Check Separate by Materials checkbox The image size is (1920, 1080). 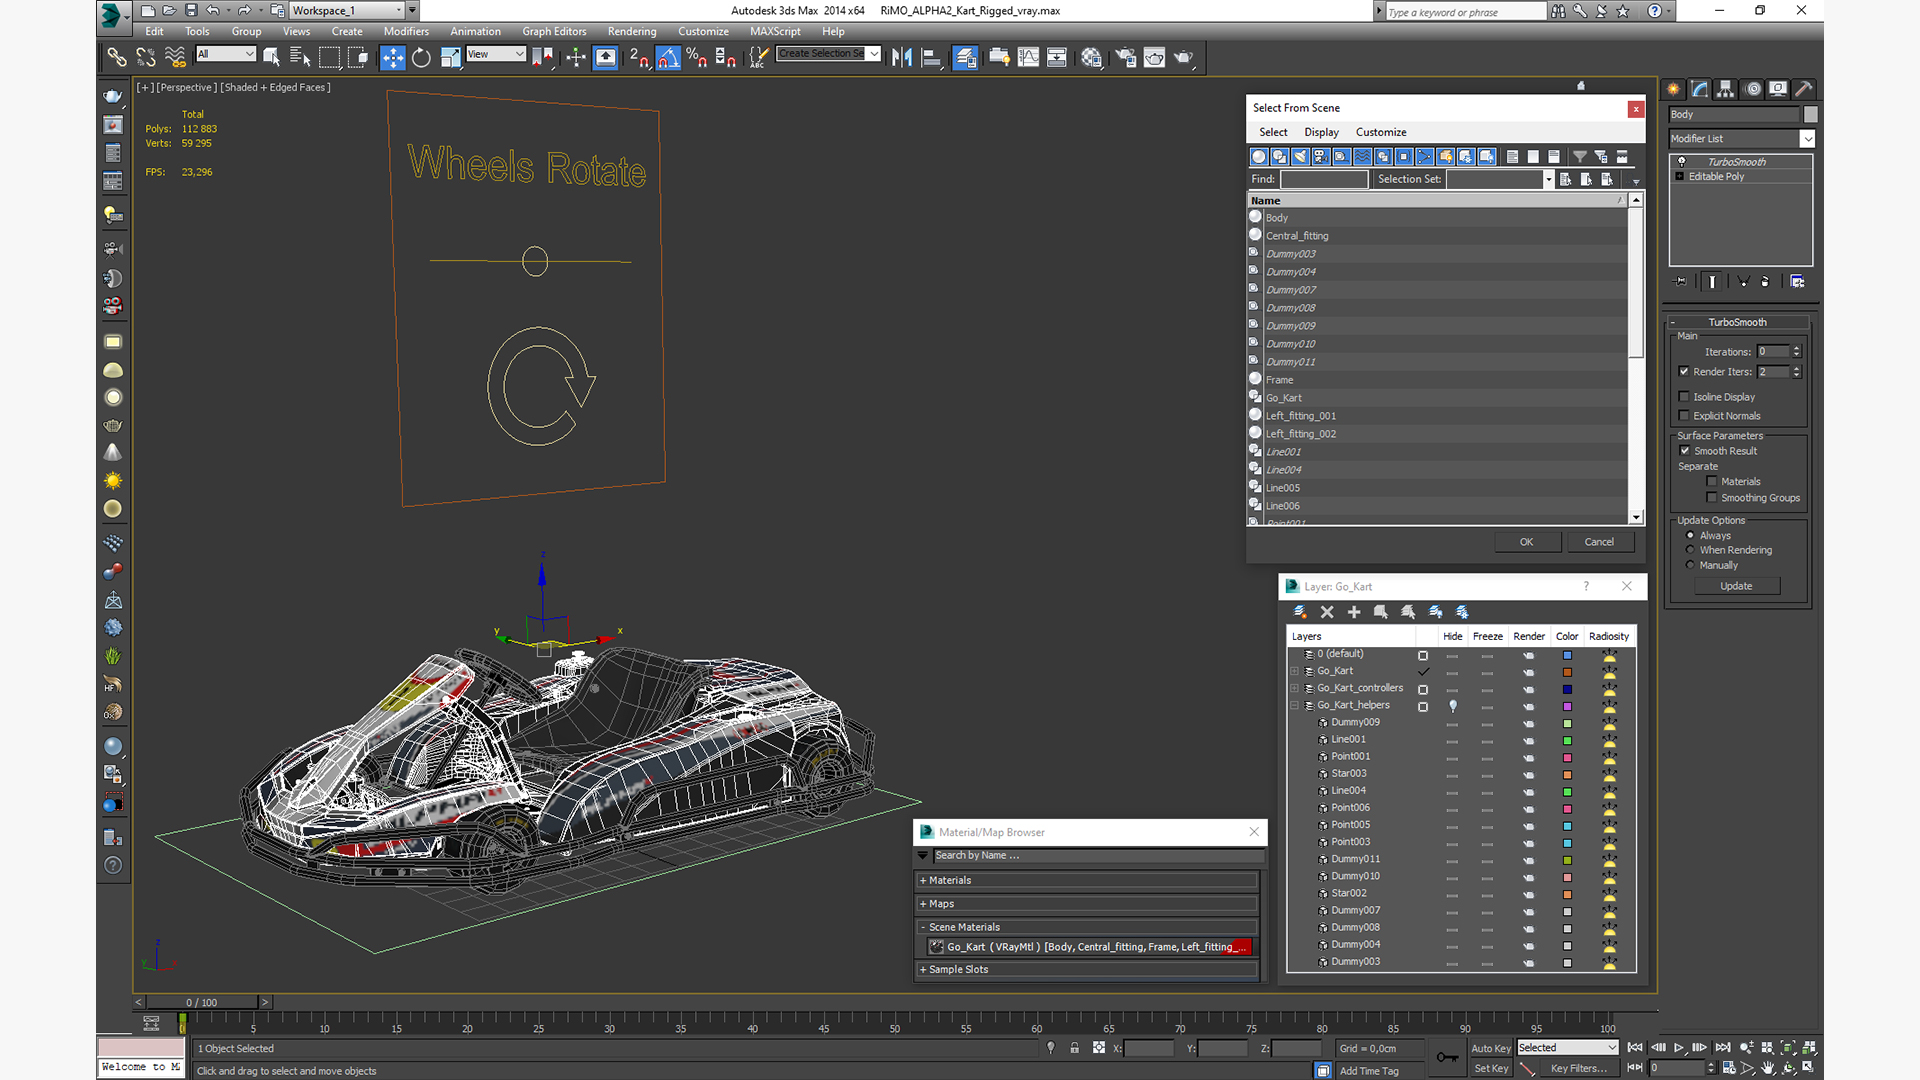[1712, 482]
